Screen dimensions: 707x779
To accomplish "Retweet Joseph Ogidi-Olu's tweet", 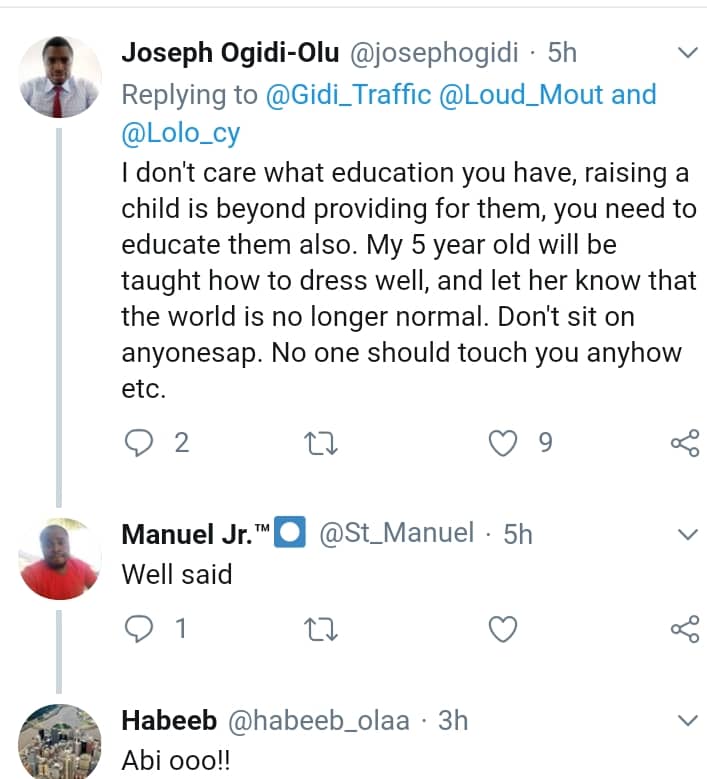I will (322, 442).
